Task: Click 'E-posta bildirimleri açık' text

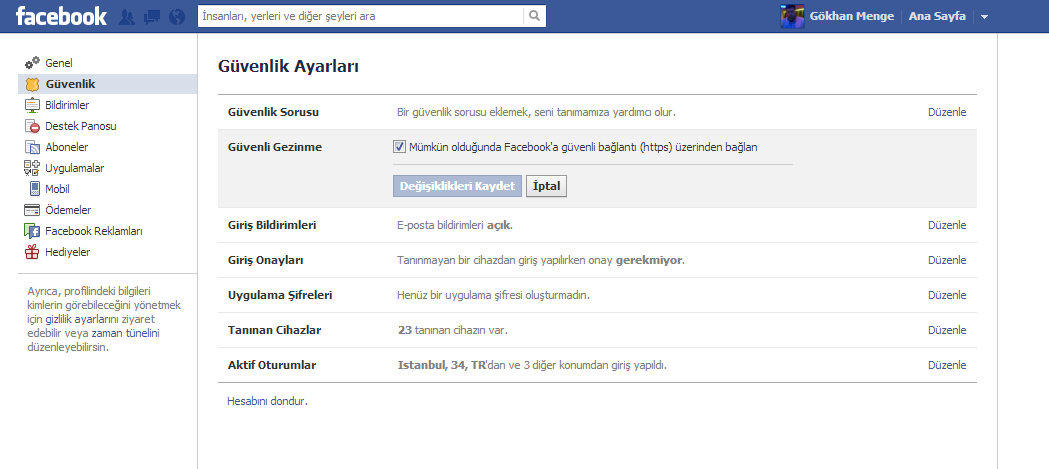Action: (x=455, y=225)
